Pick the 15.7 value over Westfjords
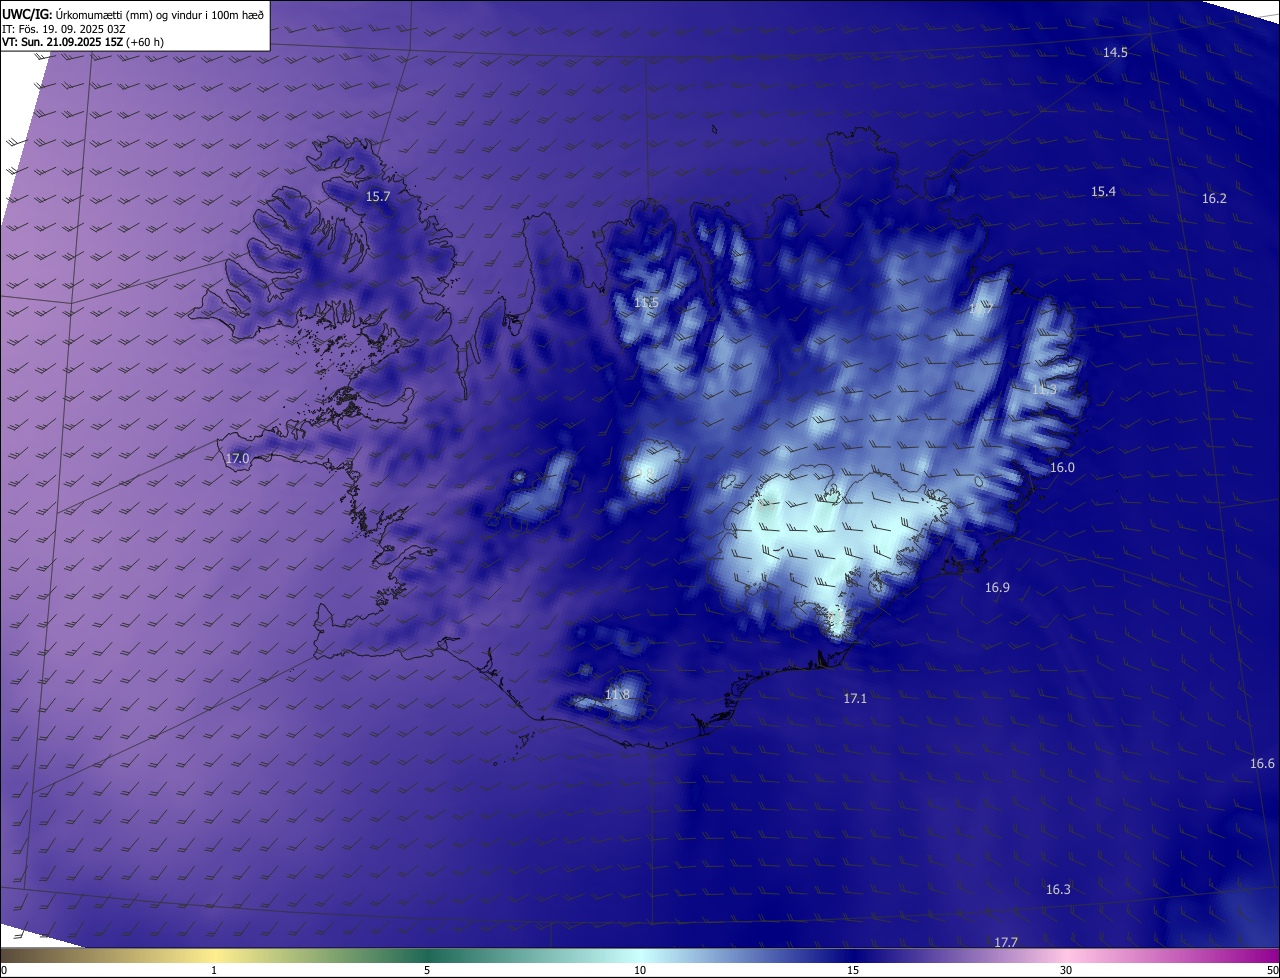1280x978 pixels. point(377,196)
